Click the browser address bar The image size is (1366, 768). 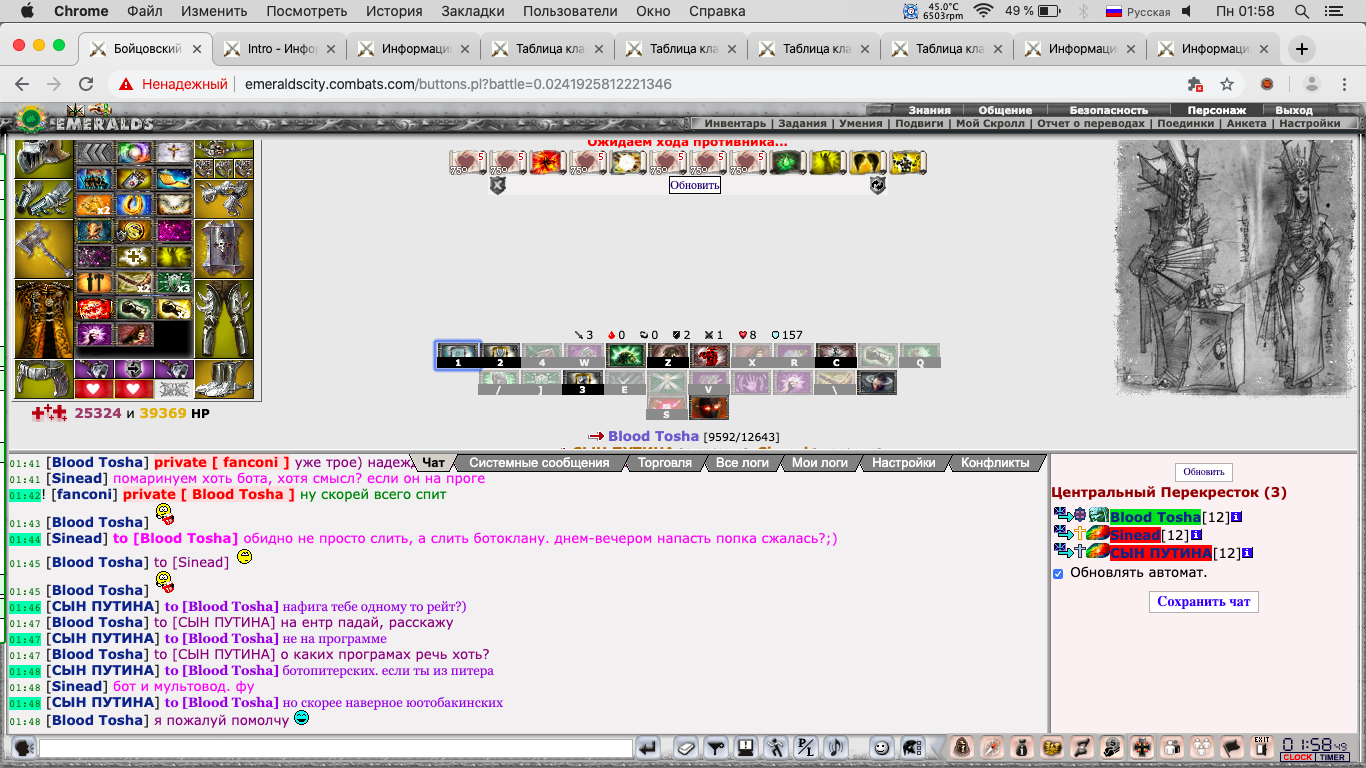pyautogui.click(x=640, y=85)
